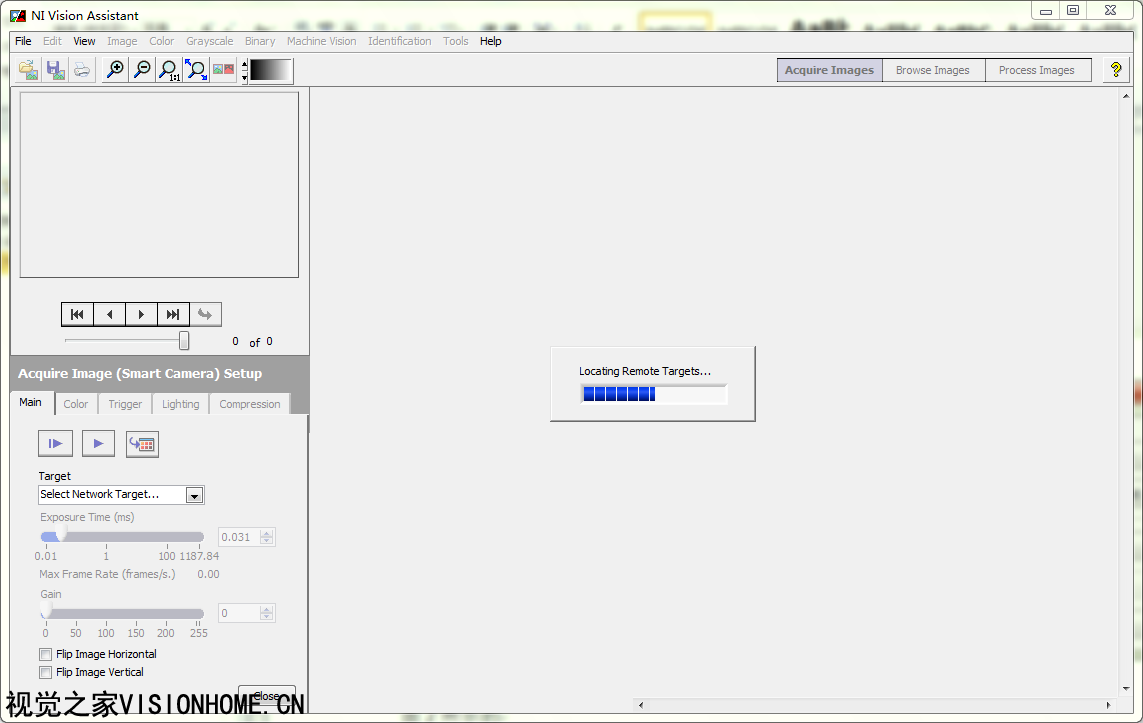Click the Open Image toolbar icon
Viewport: 1143px width, 723px height.
(28, 70)
